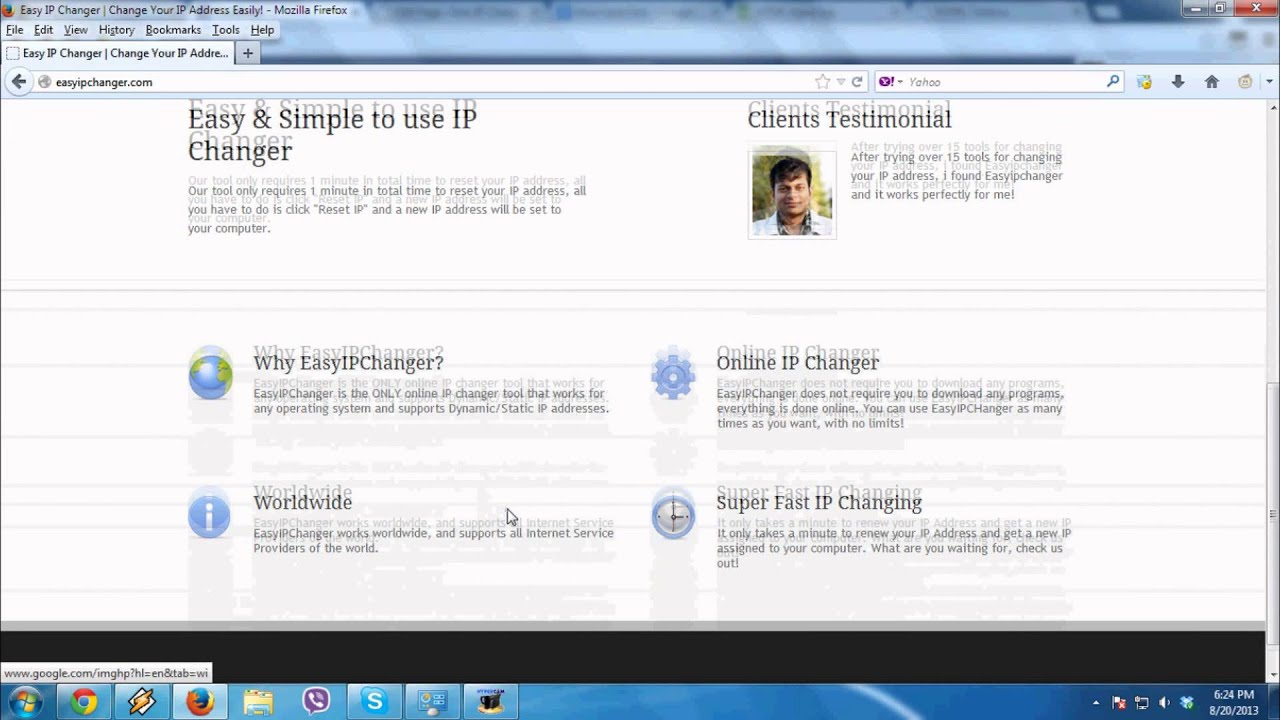1280x720 pixels.
Task: Open the History menu
Action: (116, 30)
